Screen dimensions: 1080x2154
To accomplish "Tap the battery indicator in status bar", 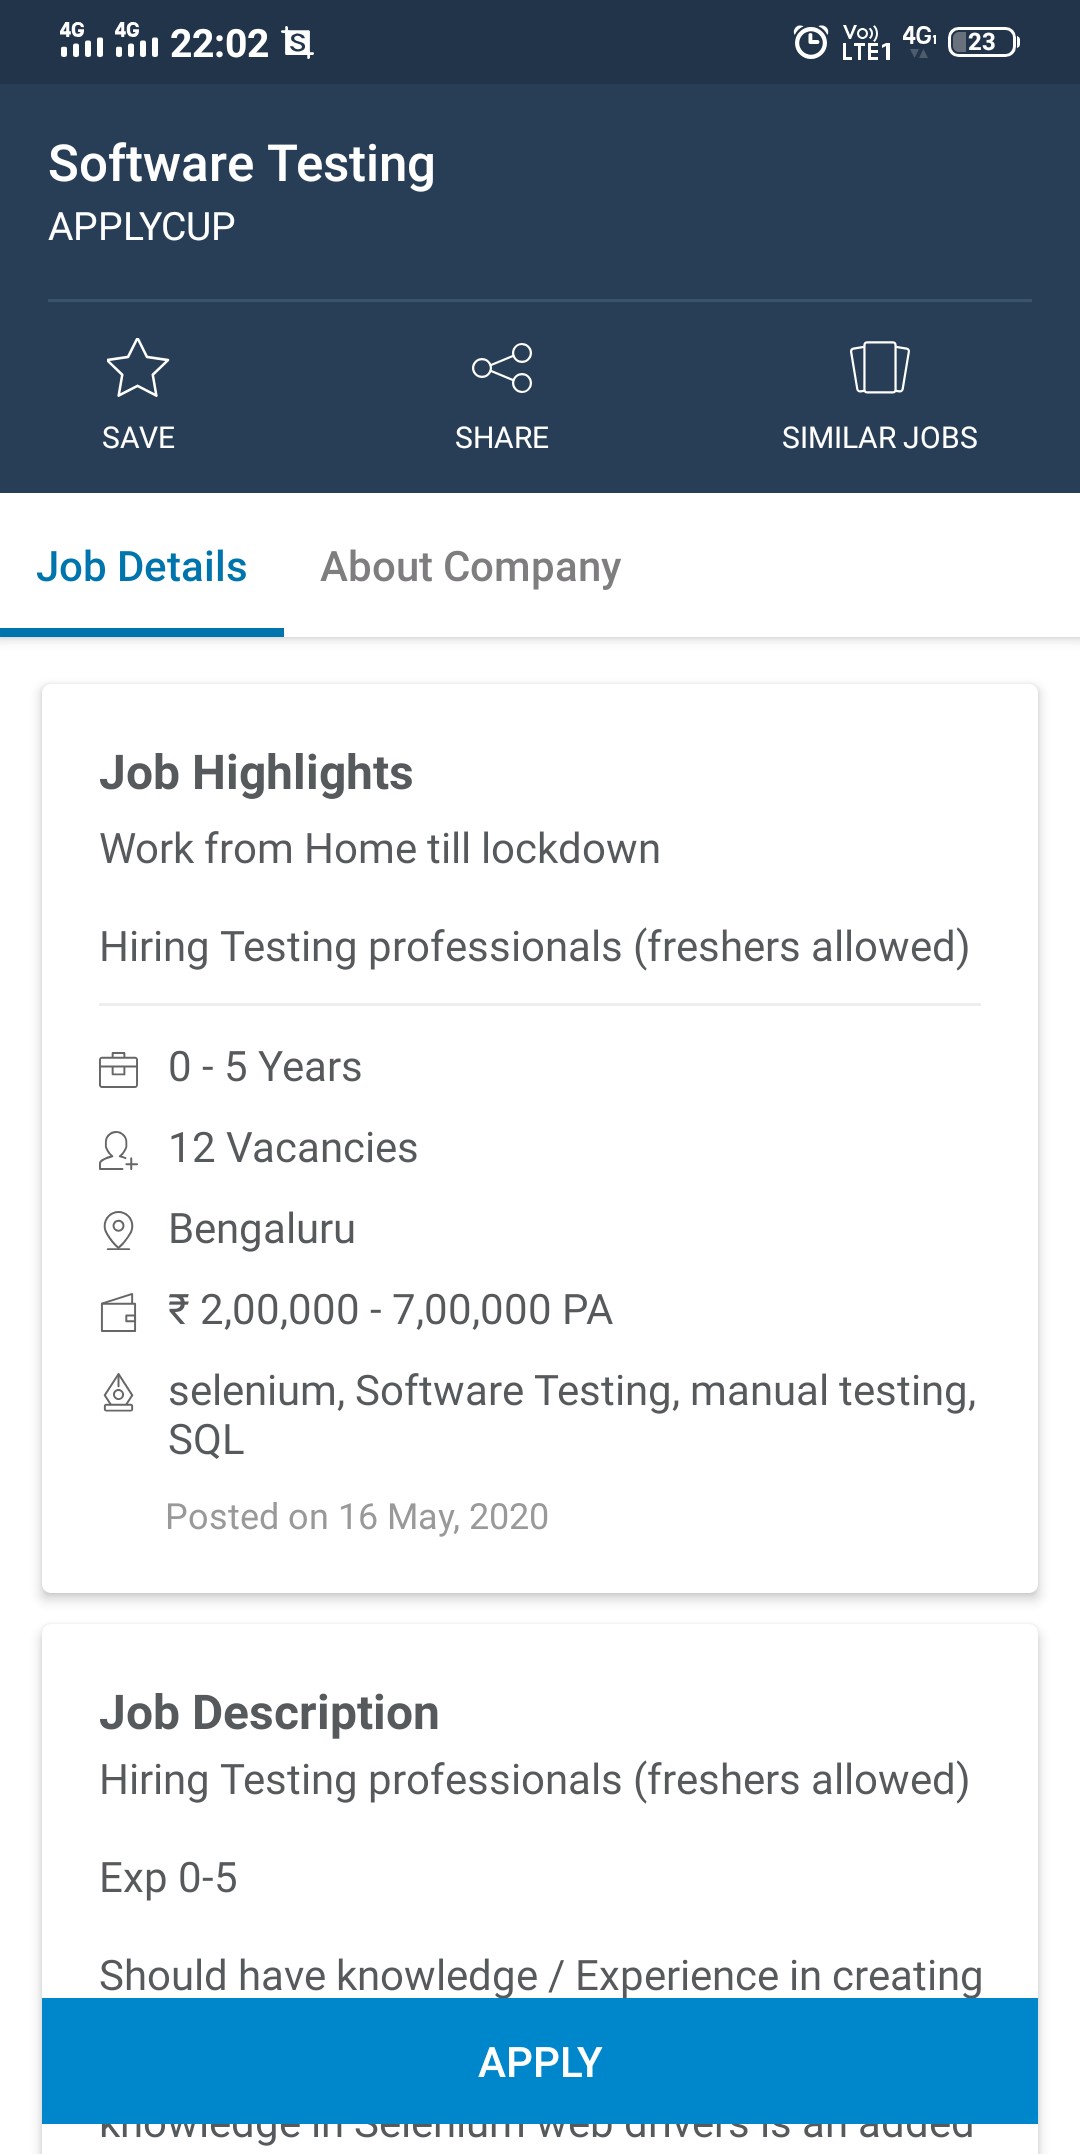I will (984, 42).
